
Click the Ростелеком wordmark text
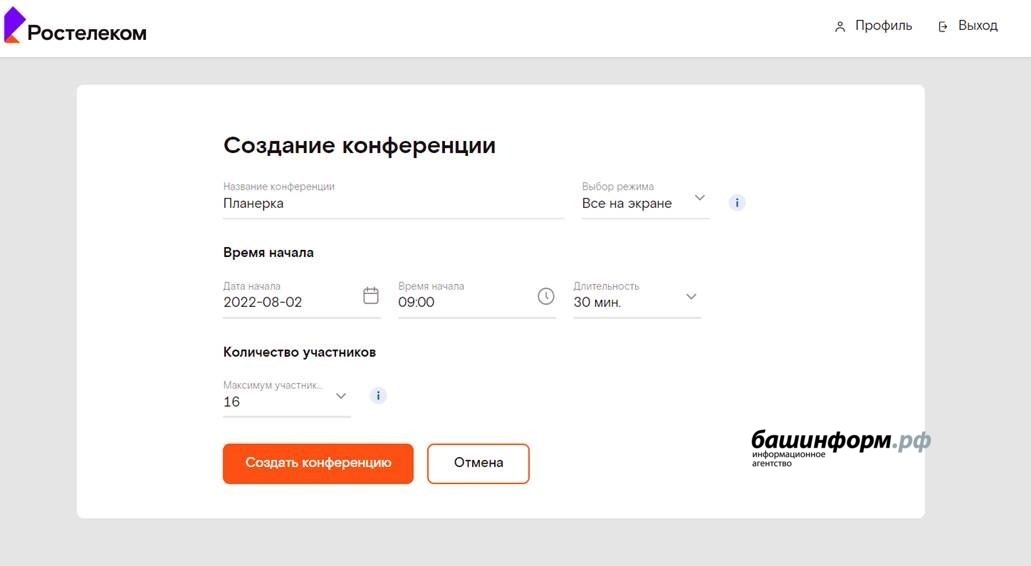[87, 33]
